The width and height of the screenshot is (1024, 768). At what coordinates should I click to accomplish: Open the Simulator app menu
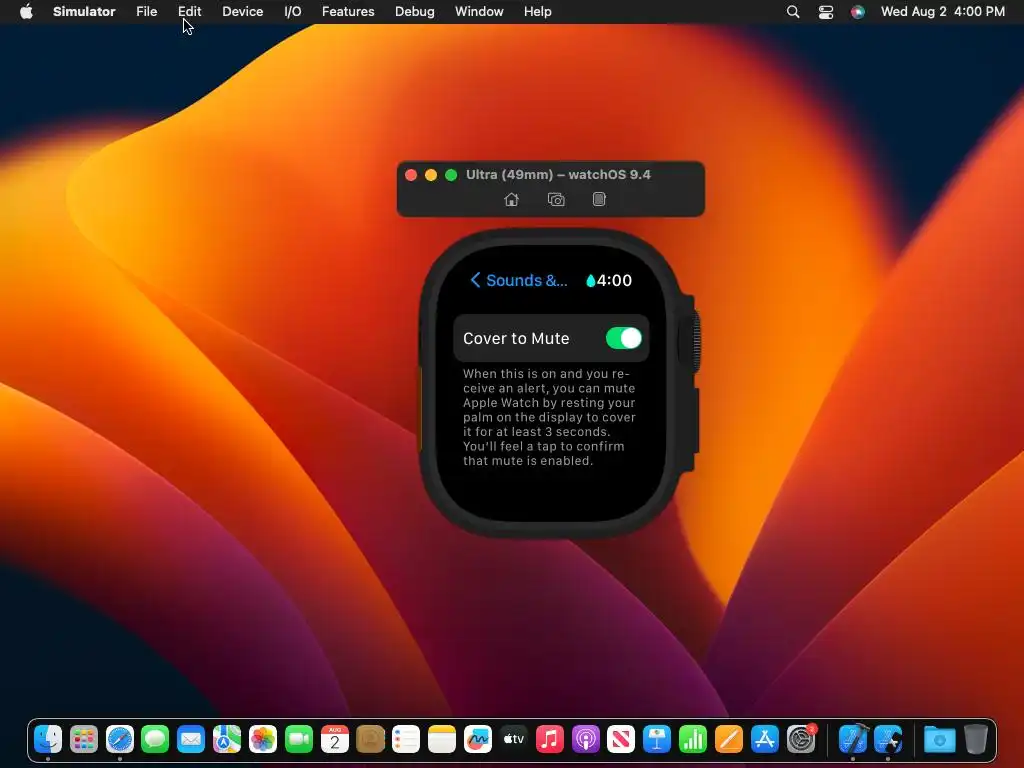click(x=84, y=11)
